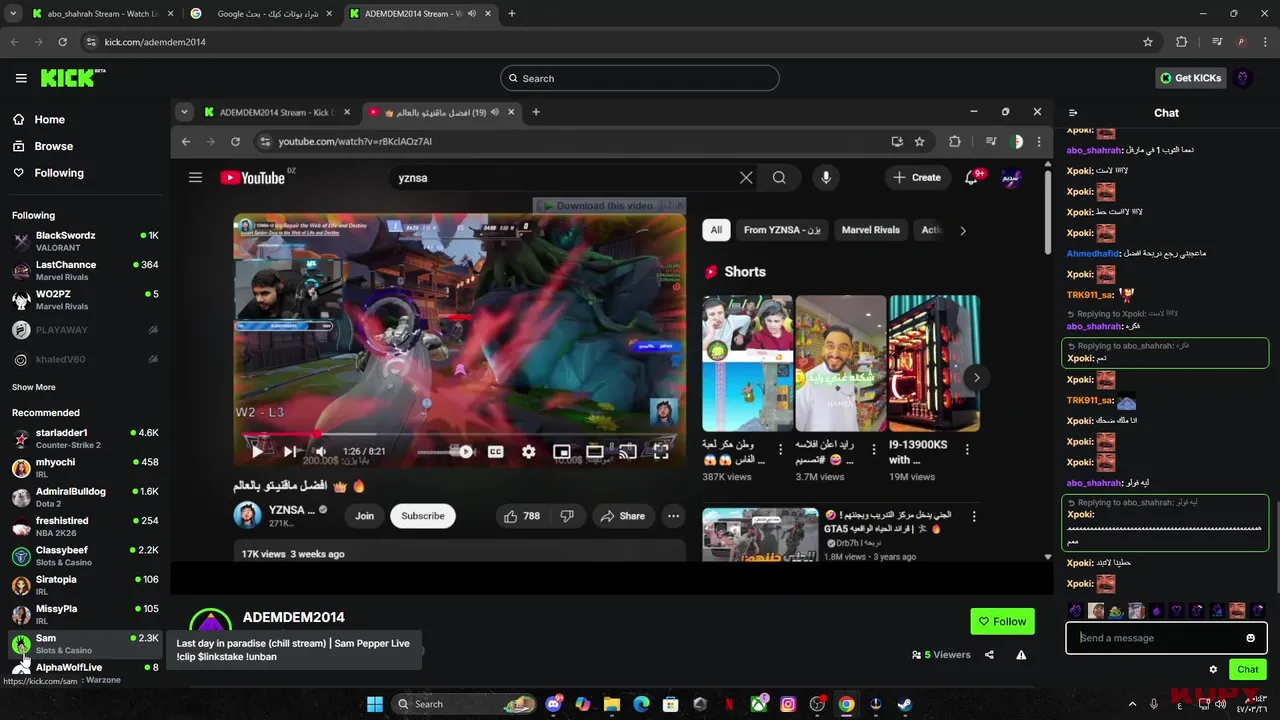This screenshot has height=720, width=1280.
Task: Submit YouTube search with magnifier
Action: tap(779, 178)
